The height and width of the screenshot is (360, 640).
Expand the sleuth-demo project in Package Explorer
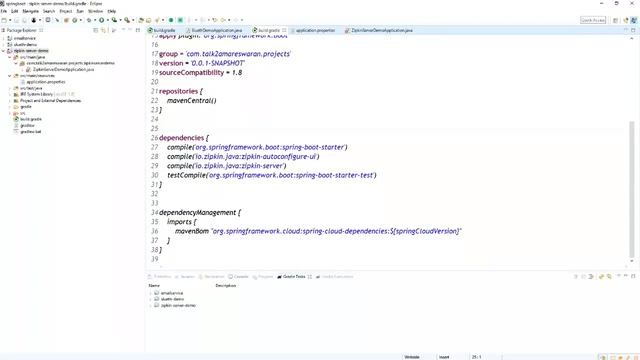tap(4, 44)
